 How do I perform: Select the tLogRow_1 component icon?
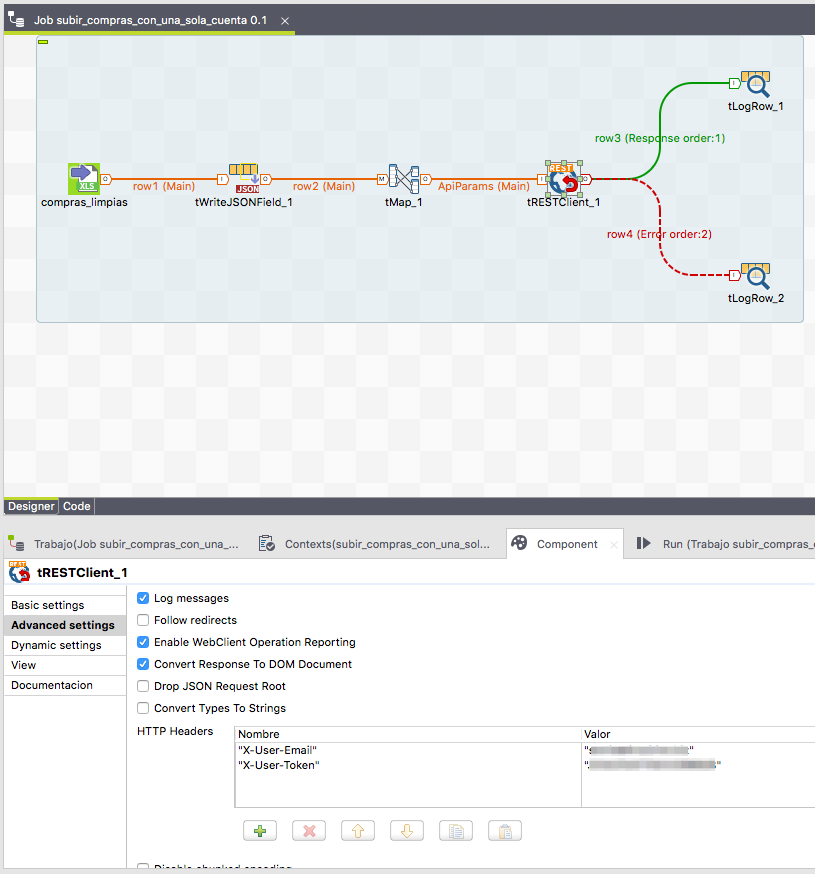click(x=755, y=84)
